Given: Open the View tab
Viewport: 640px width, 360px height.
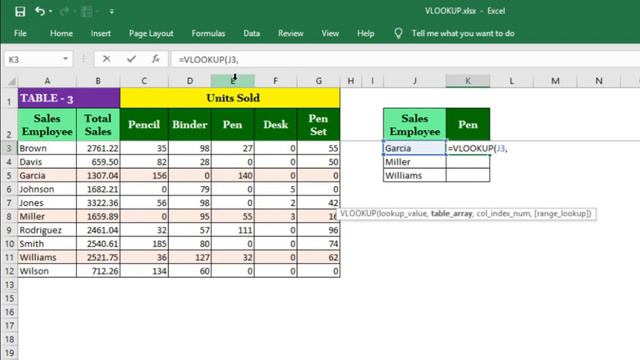Looking at the screenshot, I should [330, 33].
